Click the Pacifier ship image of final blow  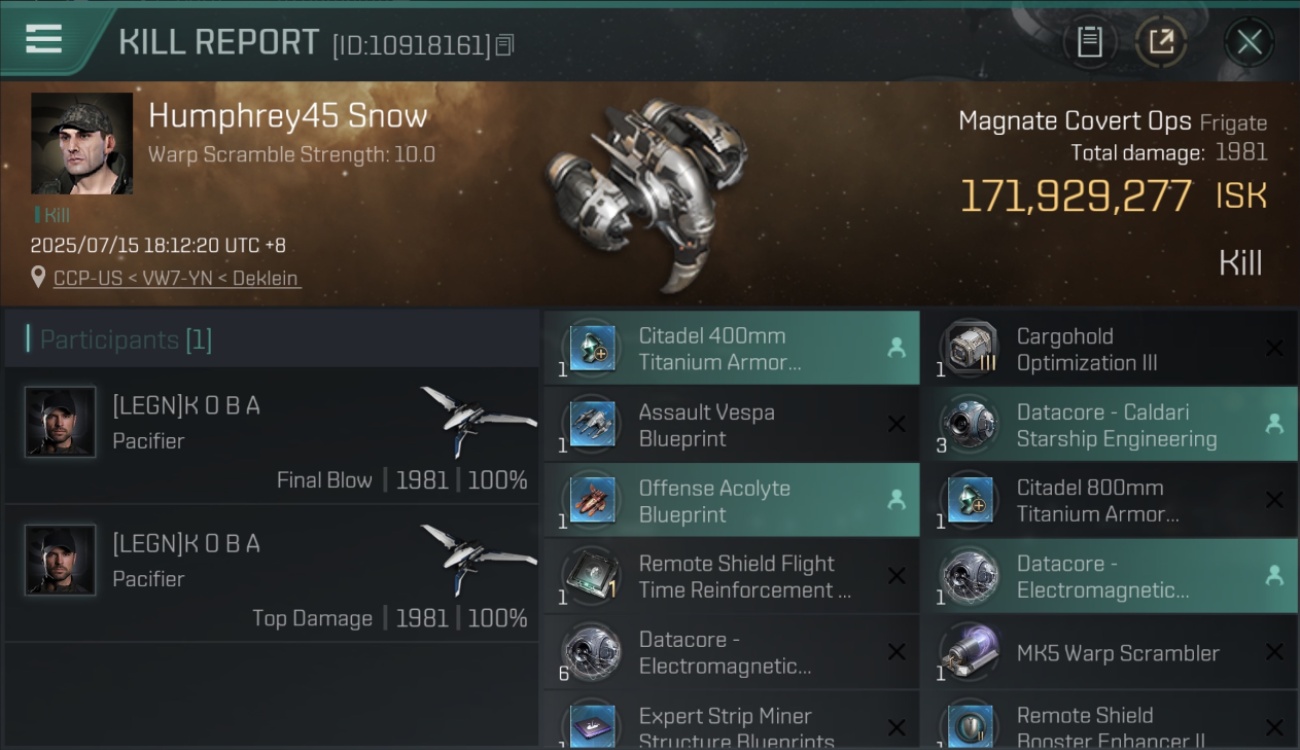click(478, 420)
